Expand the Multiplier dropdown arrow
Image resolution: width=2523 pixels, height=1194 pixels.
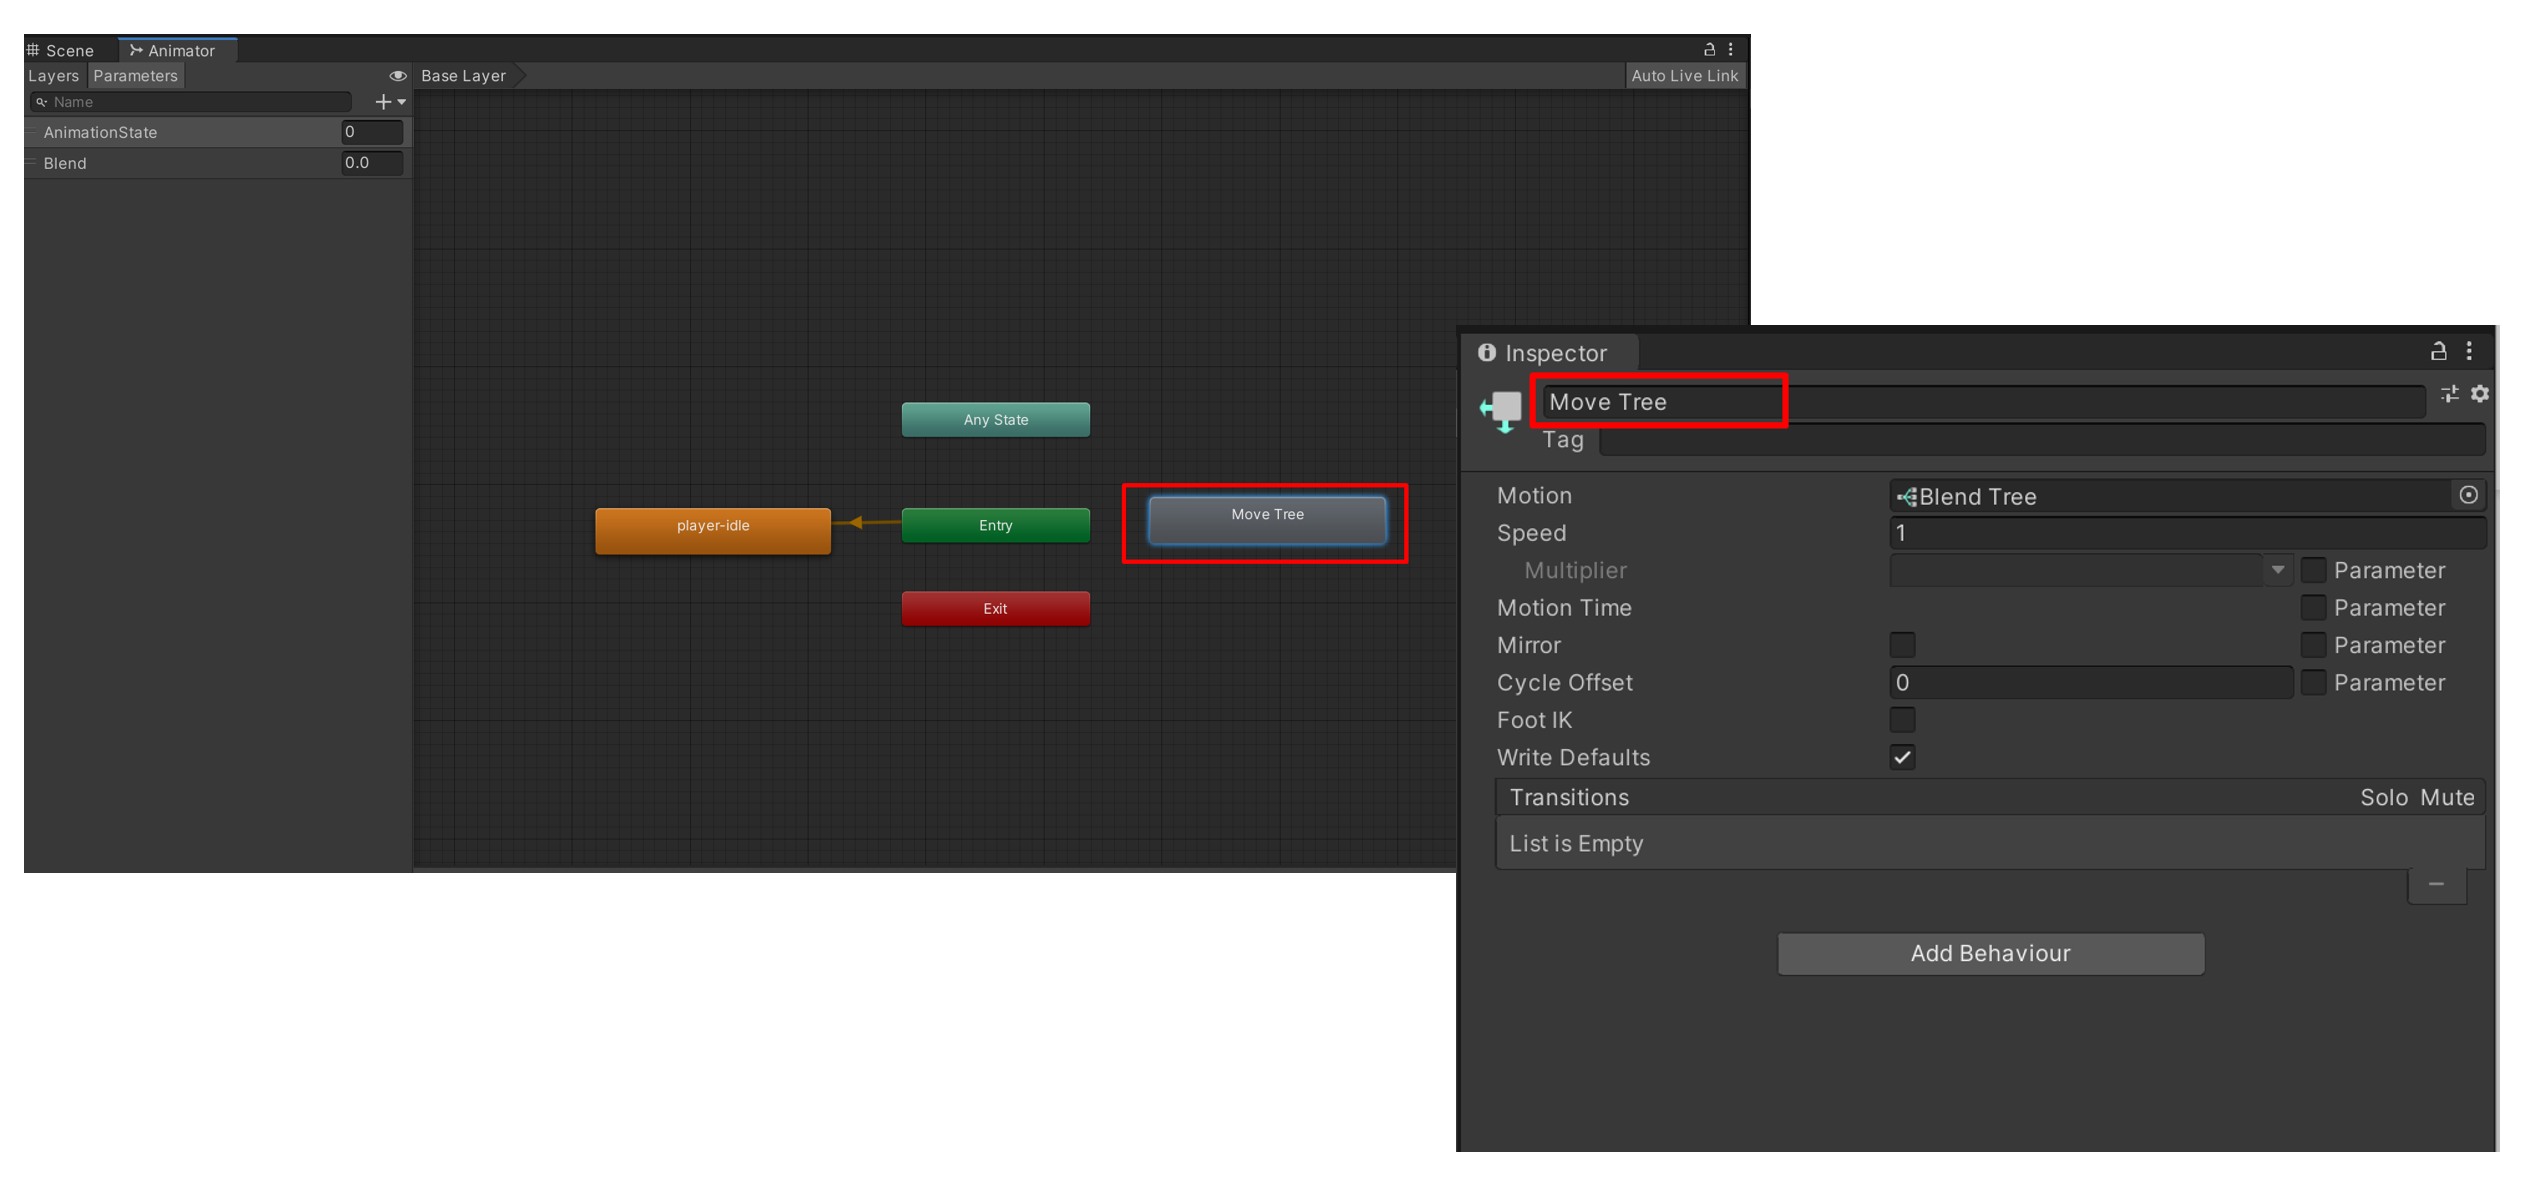pyautogui.click(x=2277, y=570)
